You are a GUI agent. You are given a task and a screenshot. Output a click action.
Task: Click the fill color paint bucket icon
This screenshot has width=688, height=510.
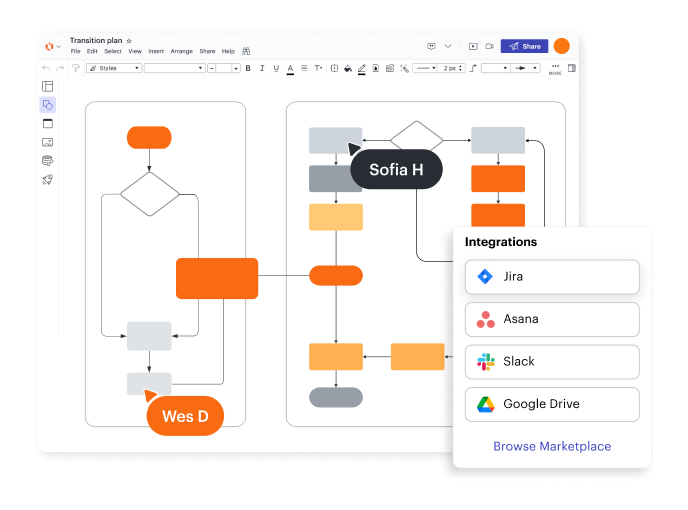347,68
